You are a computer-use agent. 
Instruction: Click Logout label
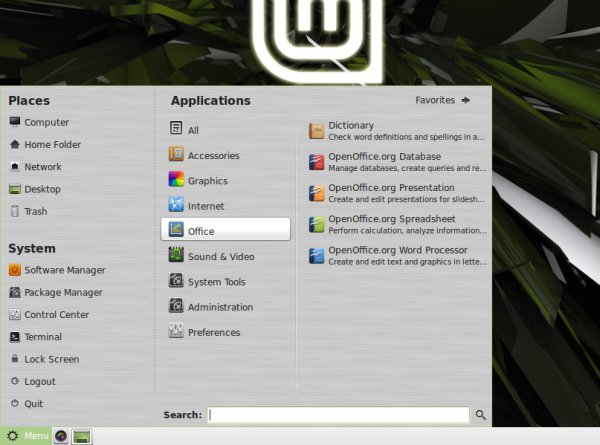coord(40,381)
